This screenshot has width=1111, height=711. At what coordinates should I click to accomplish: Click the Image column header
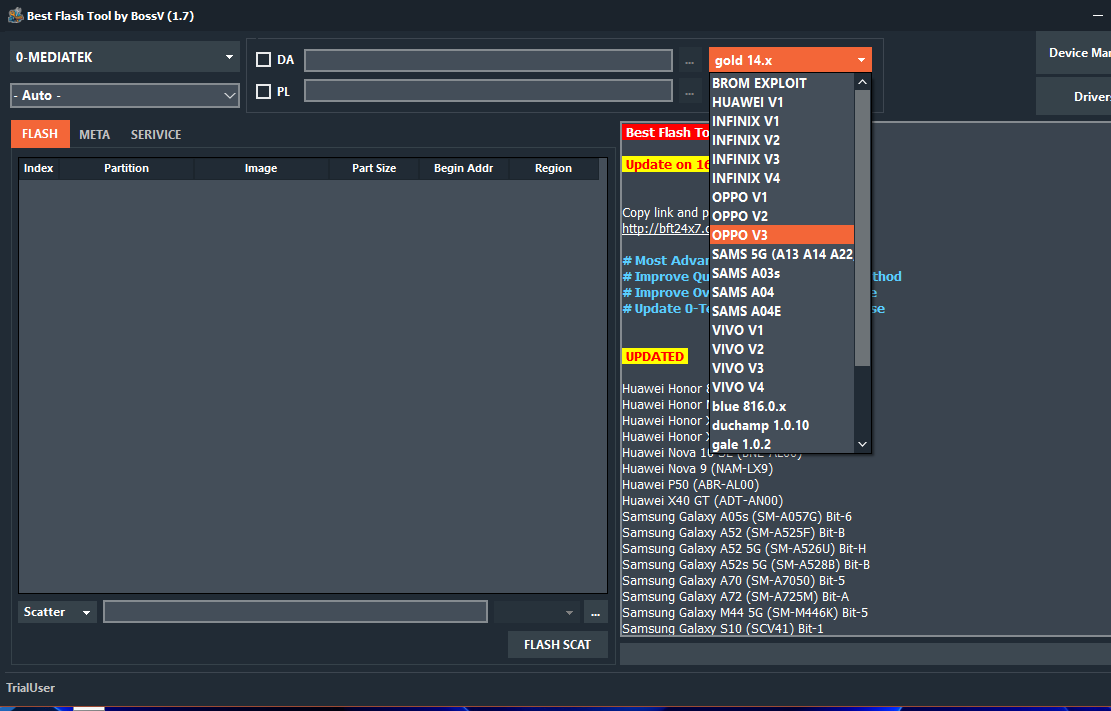coord(261,168)
